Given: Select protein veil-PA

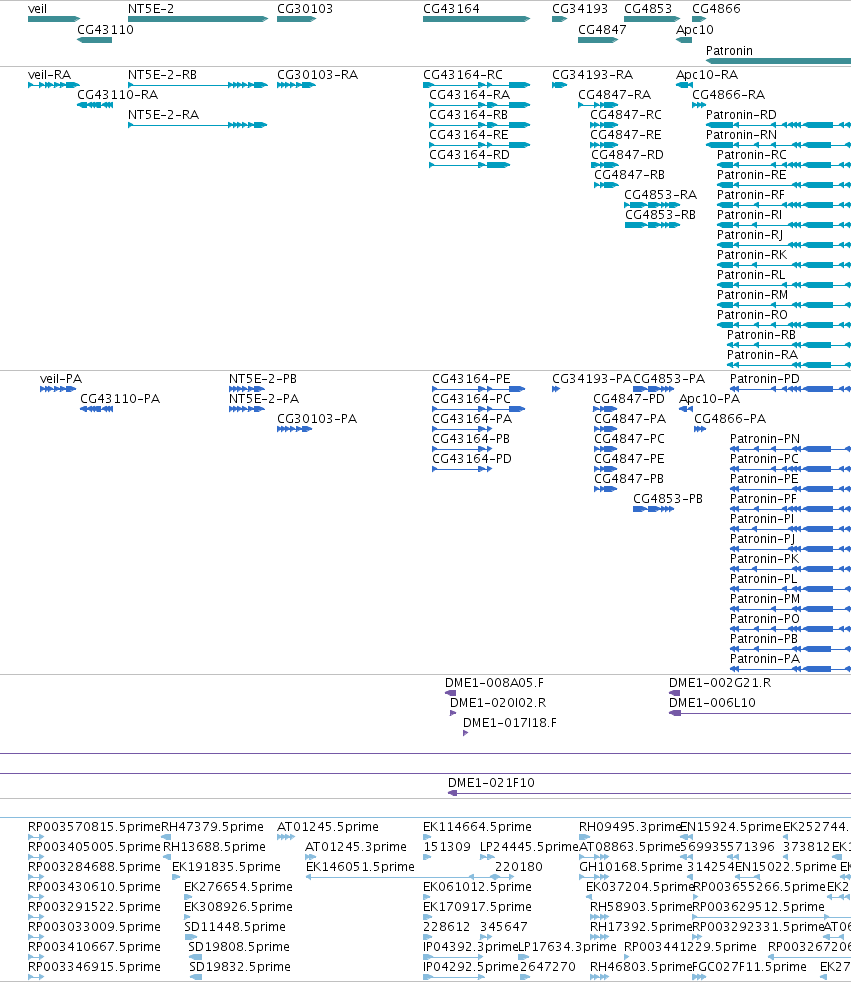Looking at the screenshot, I should tap(61, 379).
